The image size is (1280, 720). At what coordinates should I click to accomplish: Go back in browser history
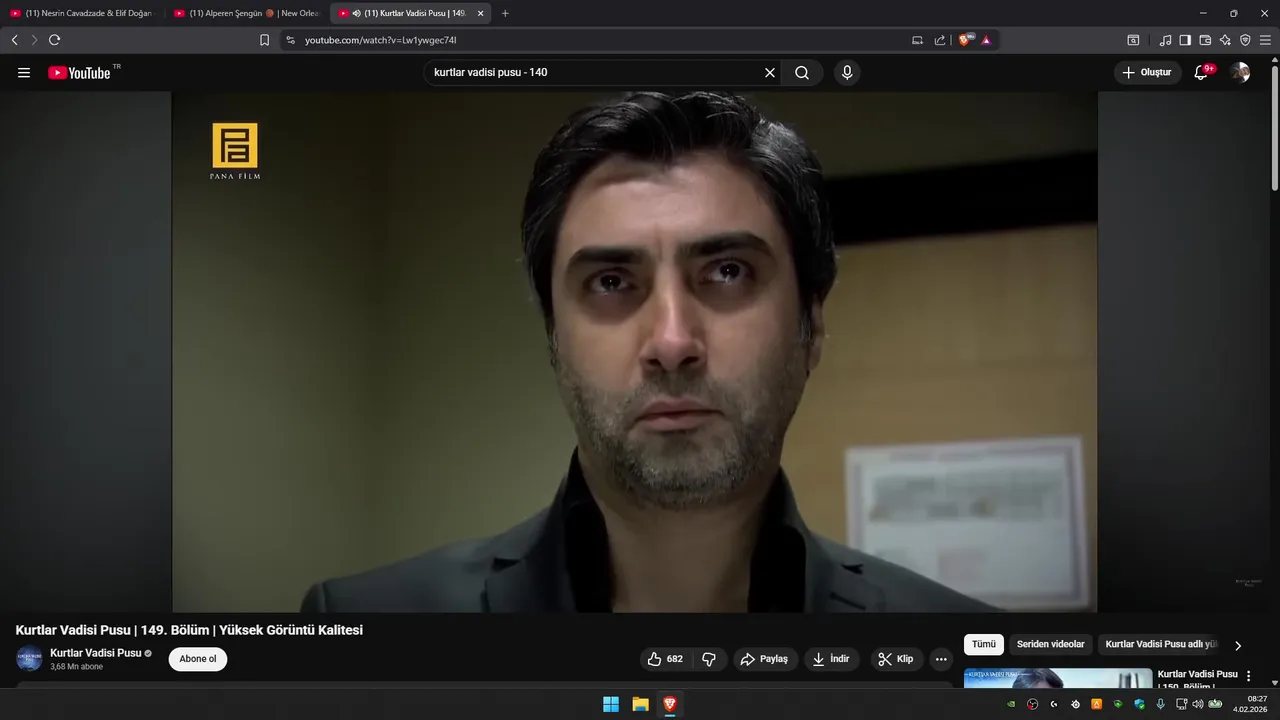tap(14, 40)
